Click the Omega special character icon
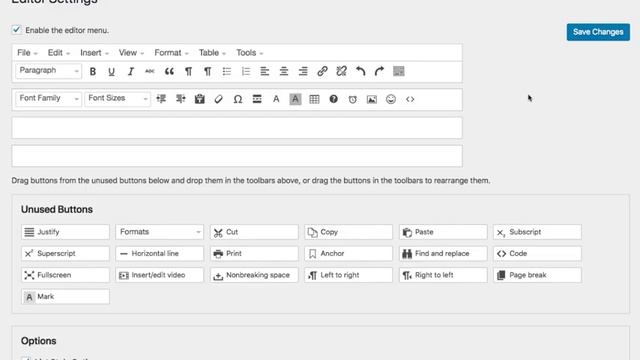Screen dimensions: 640x360 point(238,99)
